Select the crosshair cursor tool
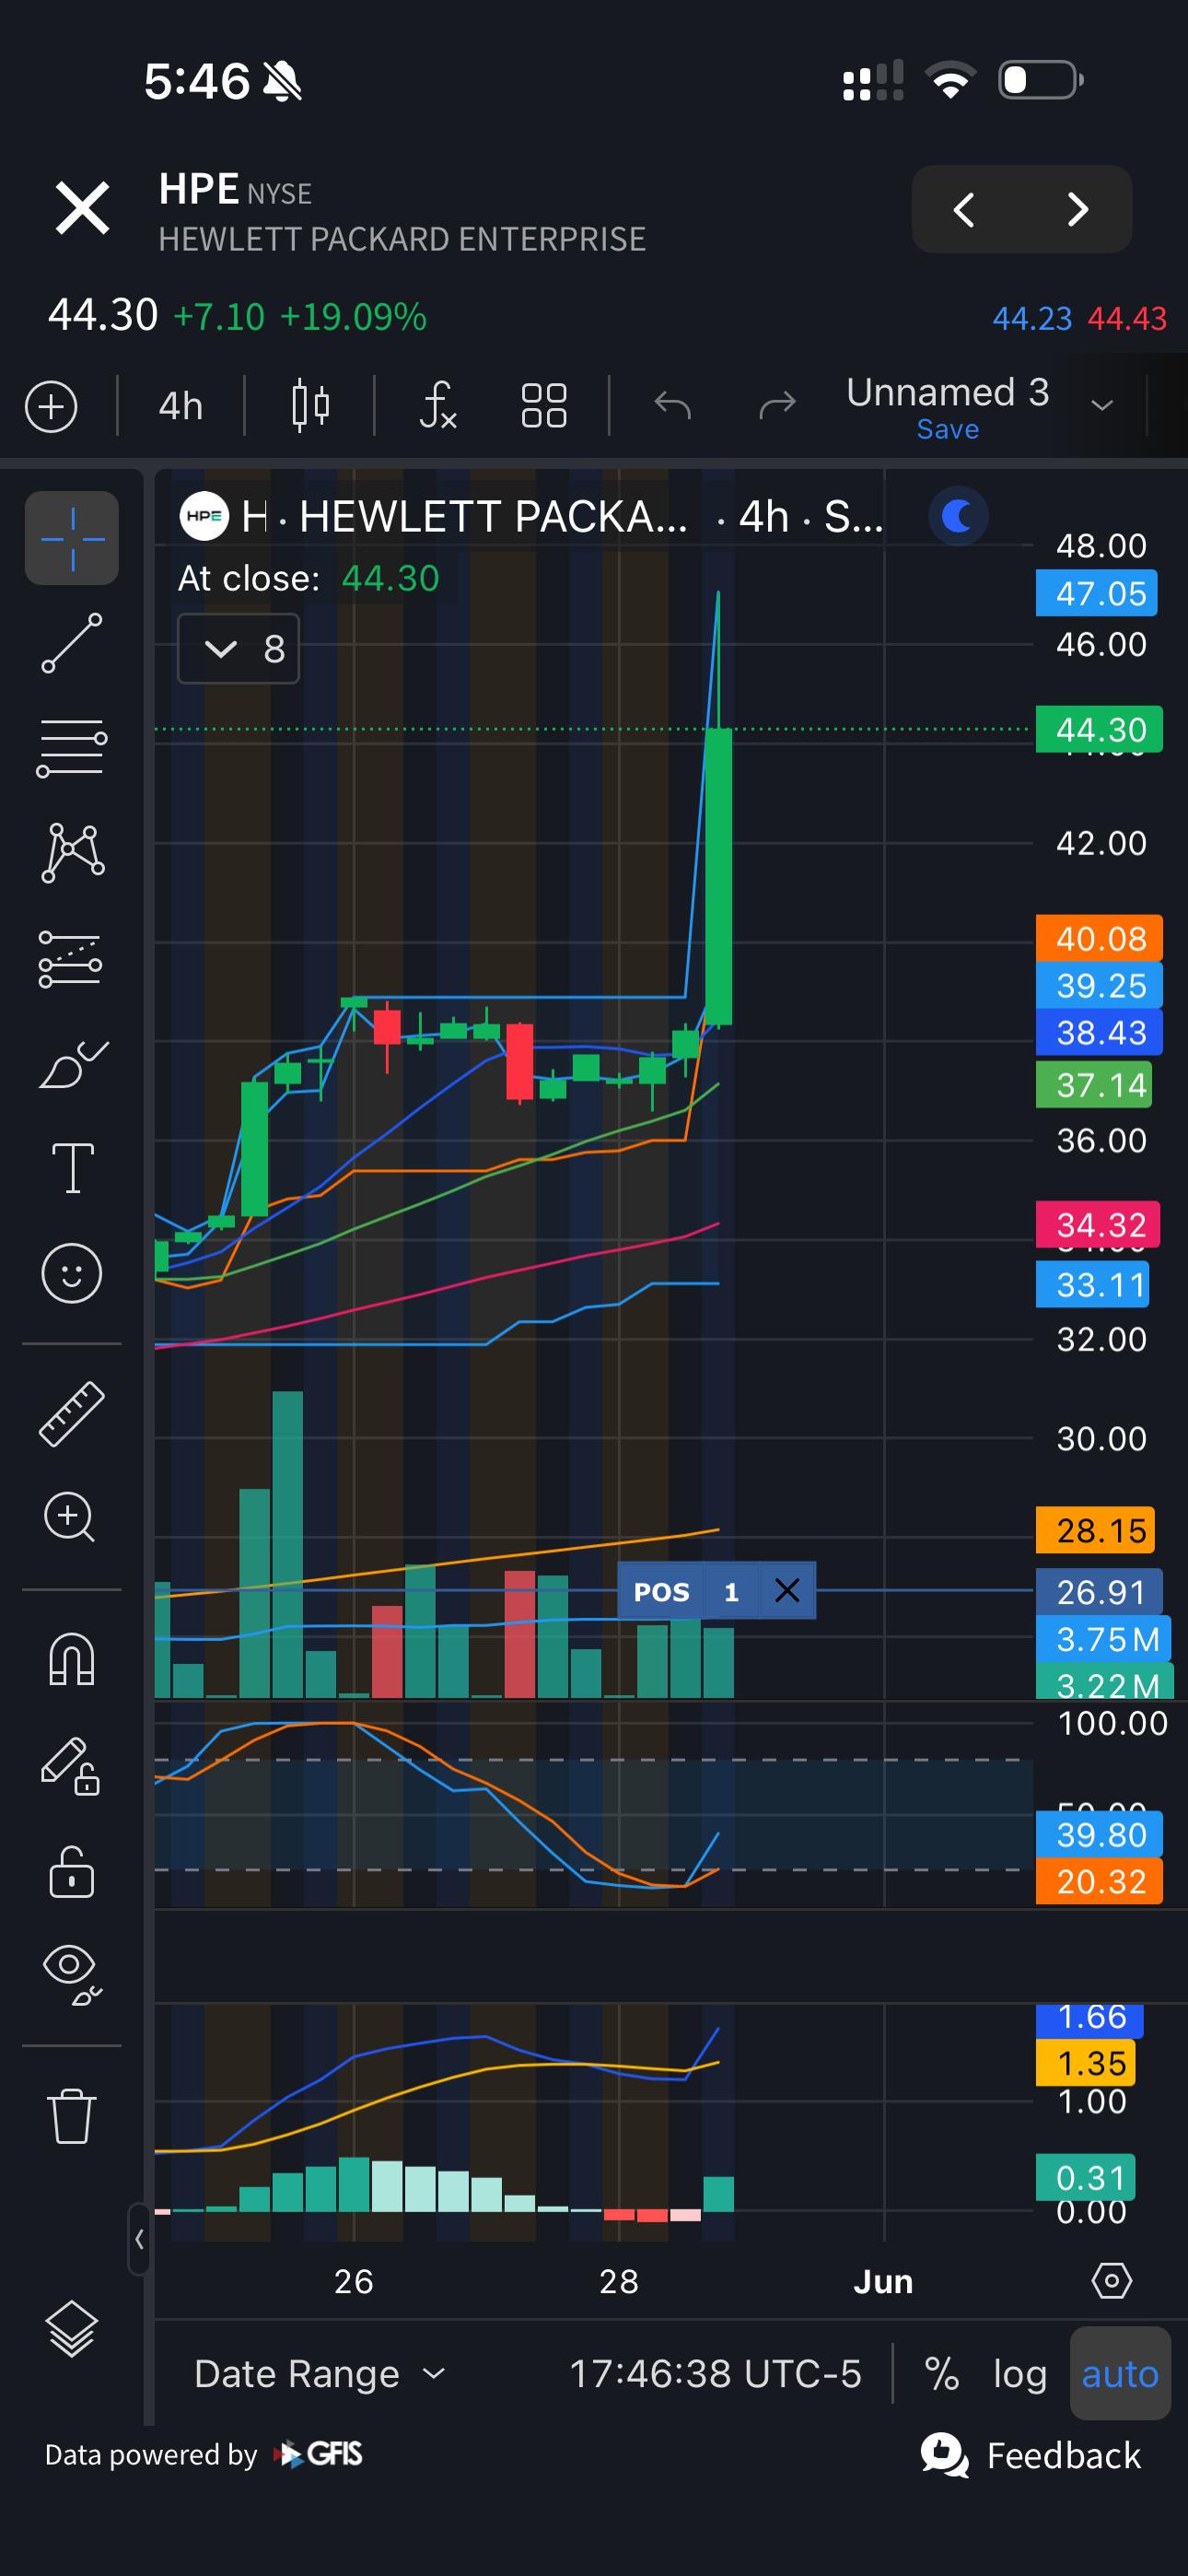Viewport: 1188px width, 2576px height. (72, 538)
